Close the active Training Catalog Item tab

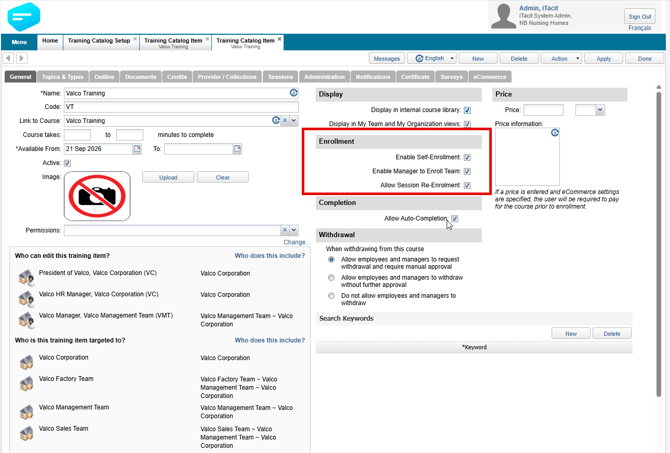tap(279, 39)
